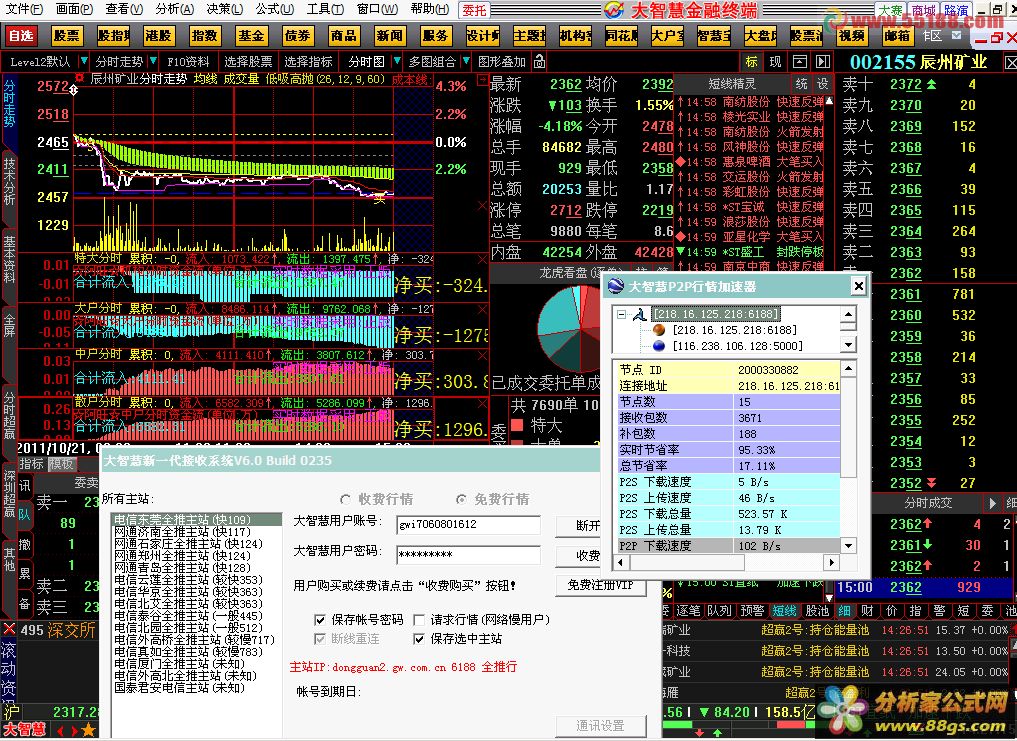Viewport: 1017px width, 741px height.
Task: Click the lock icon next to 图形叠加
Action: coord(539,62)
